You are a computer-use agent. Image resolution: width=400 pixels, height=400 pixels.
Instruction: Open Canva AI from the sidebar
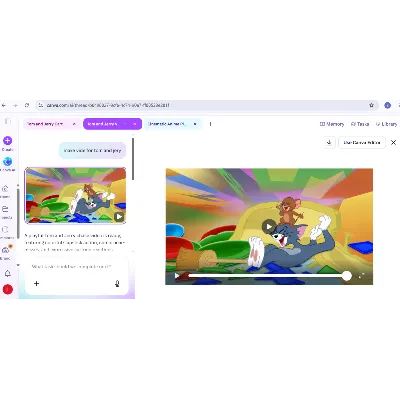(x=7, y=162)
